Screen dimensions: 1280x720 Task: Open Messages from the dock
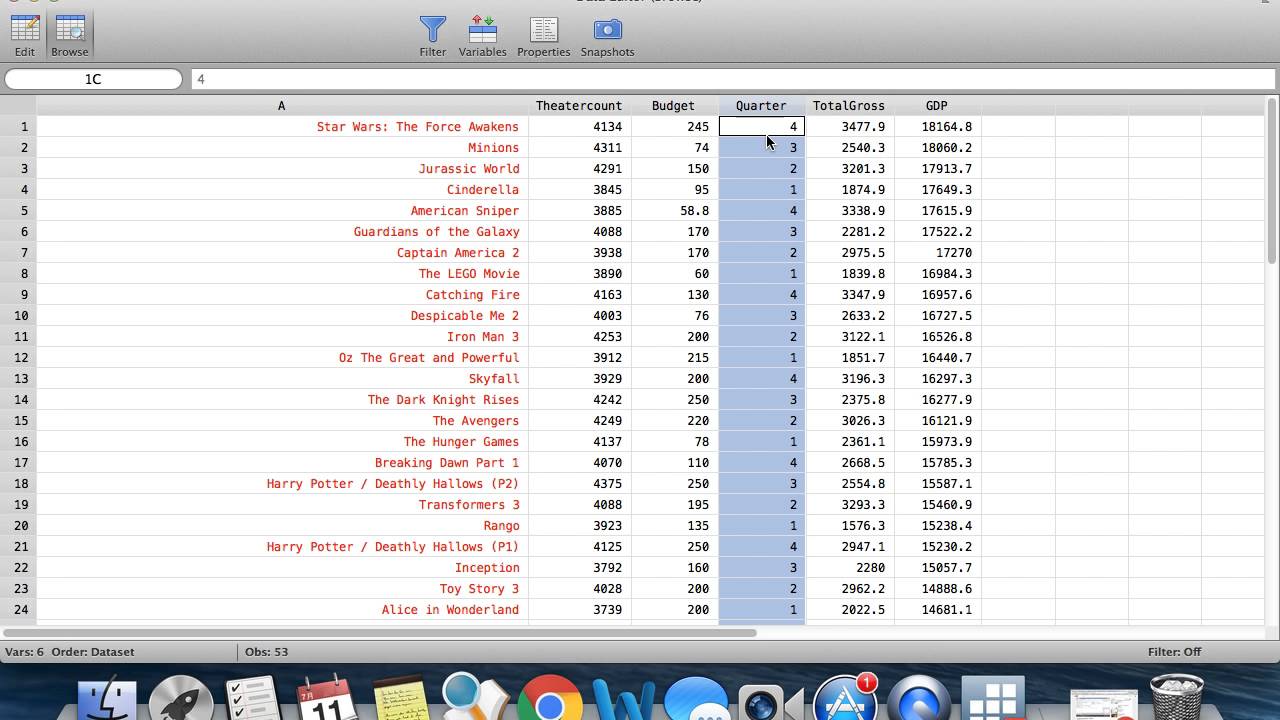[696, 699]
